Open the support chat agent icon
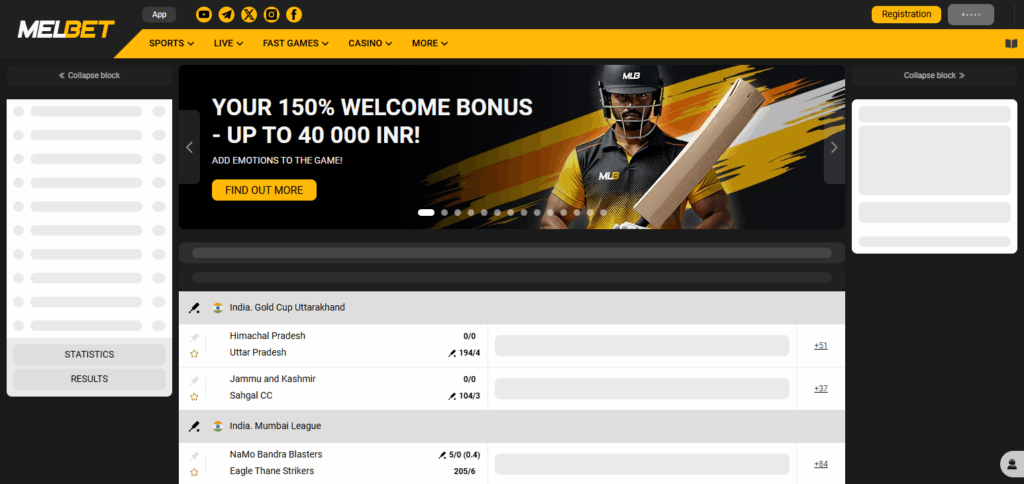This screenshot has height=484, width=1024. coord(1012,464)
